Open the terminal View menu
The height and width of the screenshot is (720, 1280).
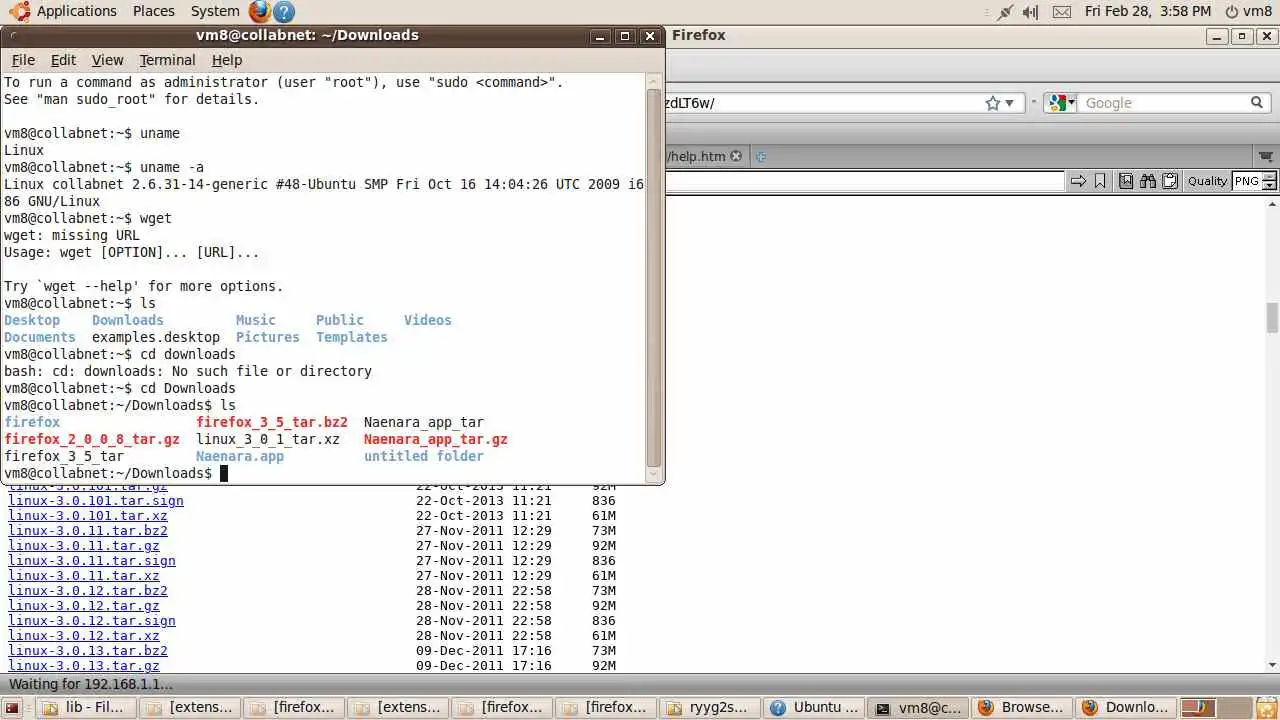[x=107, y=60]
